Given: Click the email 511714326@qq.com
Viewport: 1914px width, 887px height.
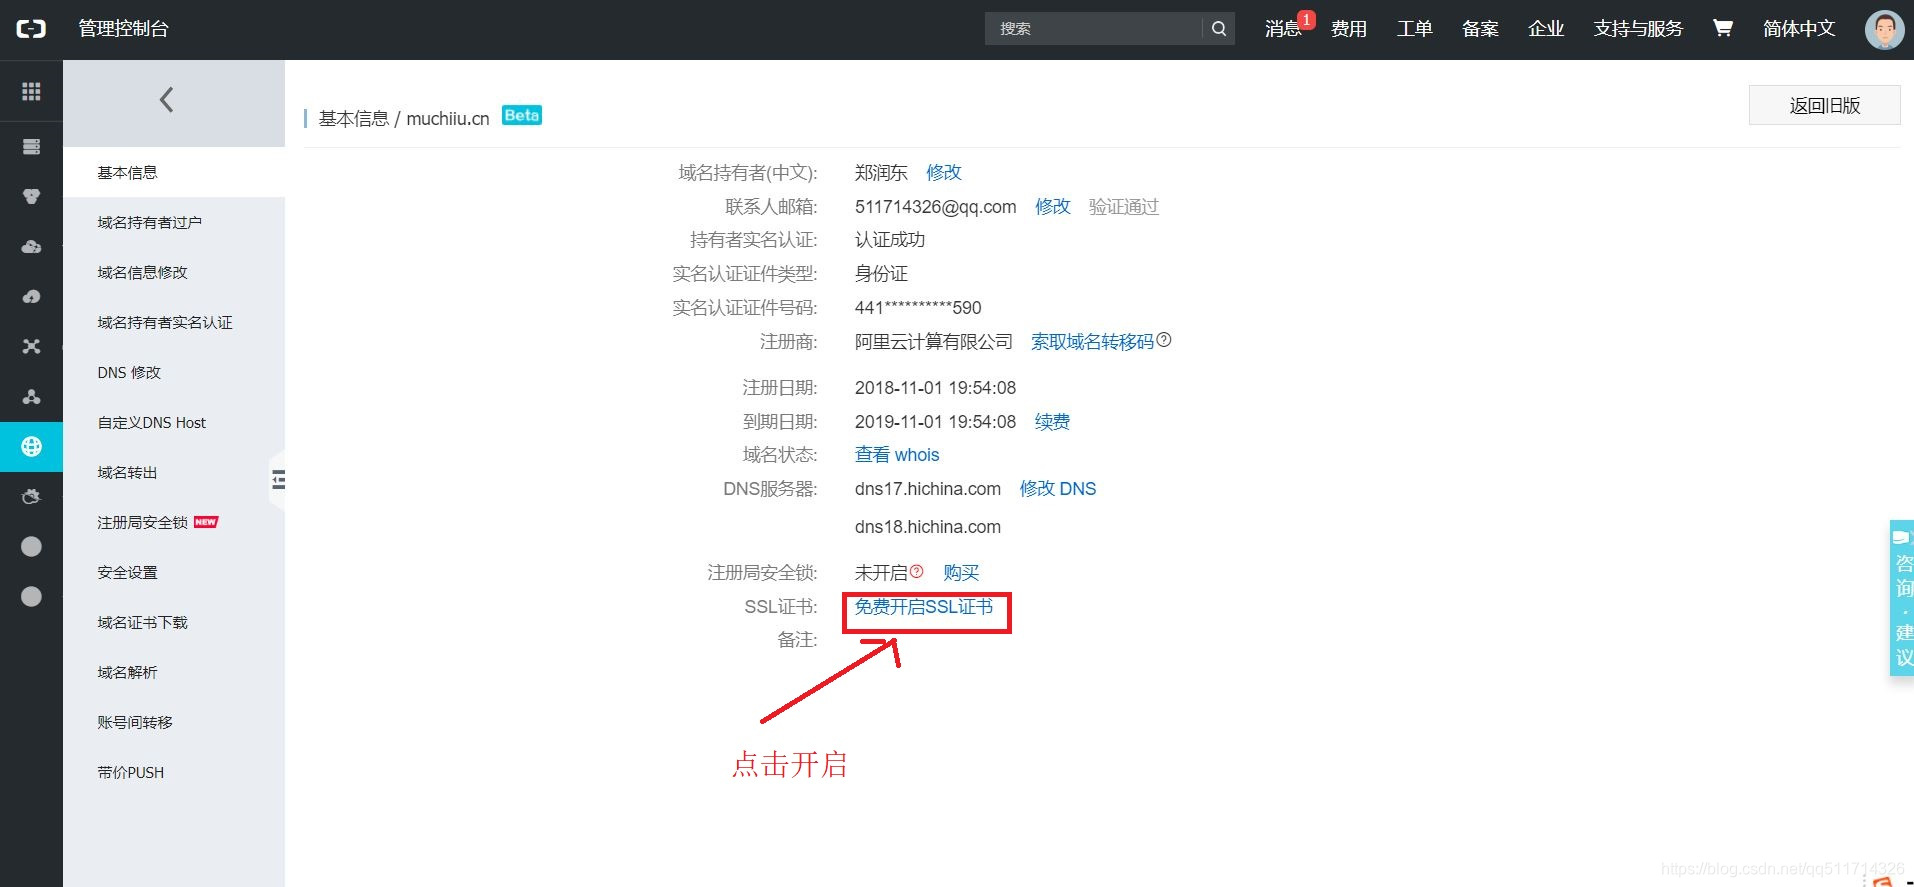Looking at the screenshot, I should 935,206.
